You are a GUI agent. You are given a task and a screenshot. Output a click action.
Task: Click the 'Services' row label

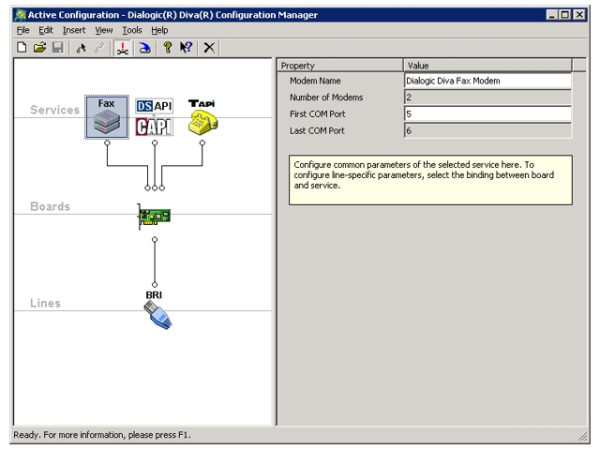[55, 110]
